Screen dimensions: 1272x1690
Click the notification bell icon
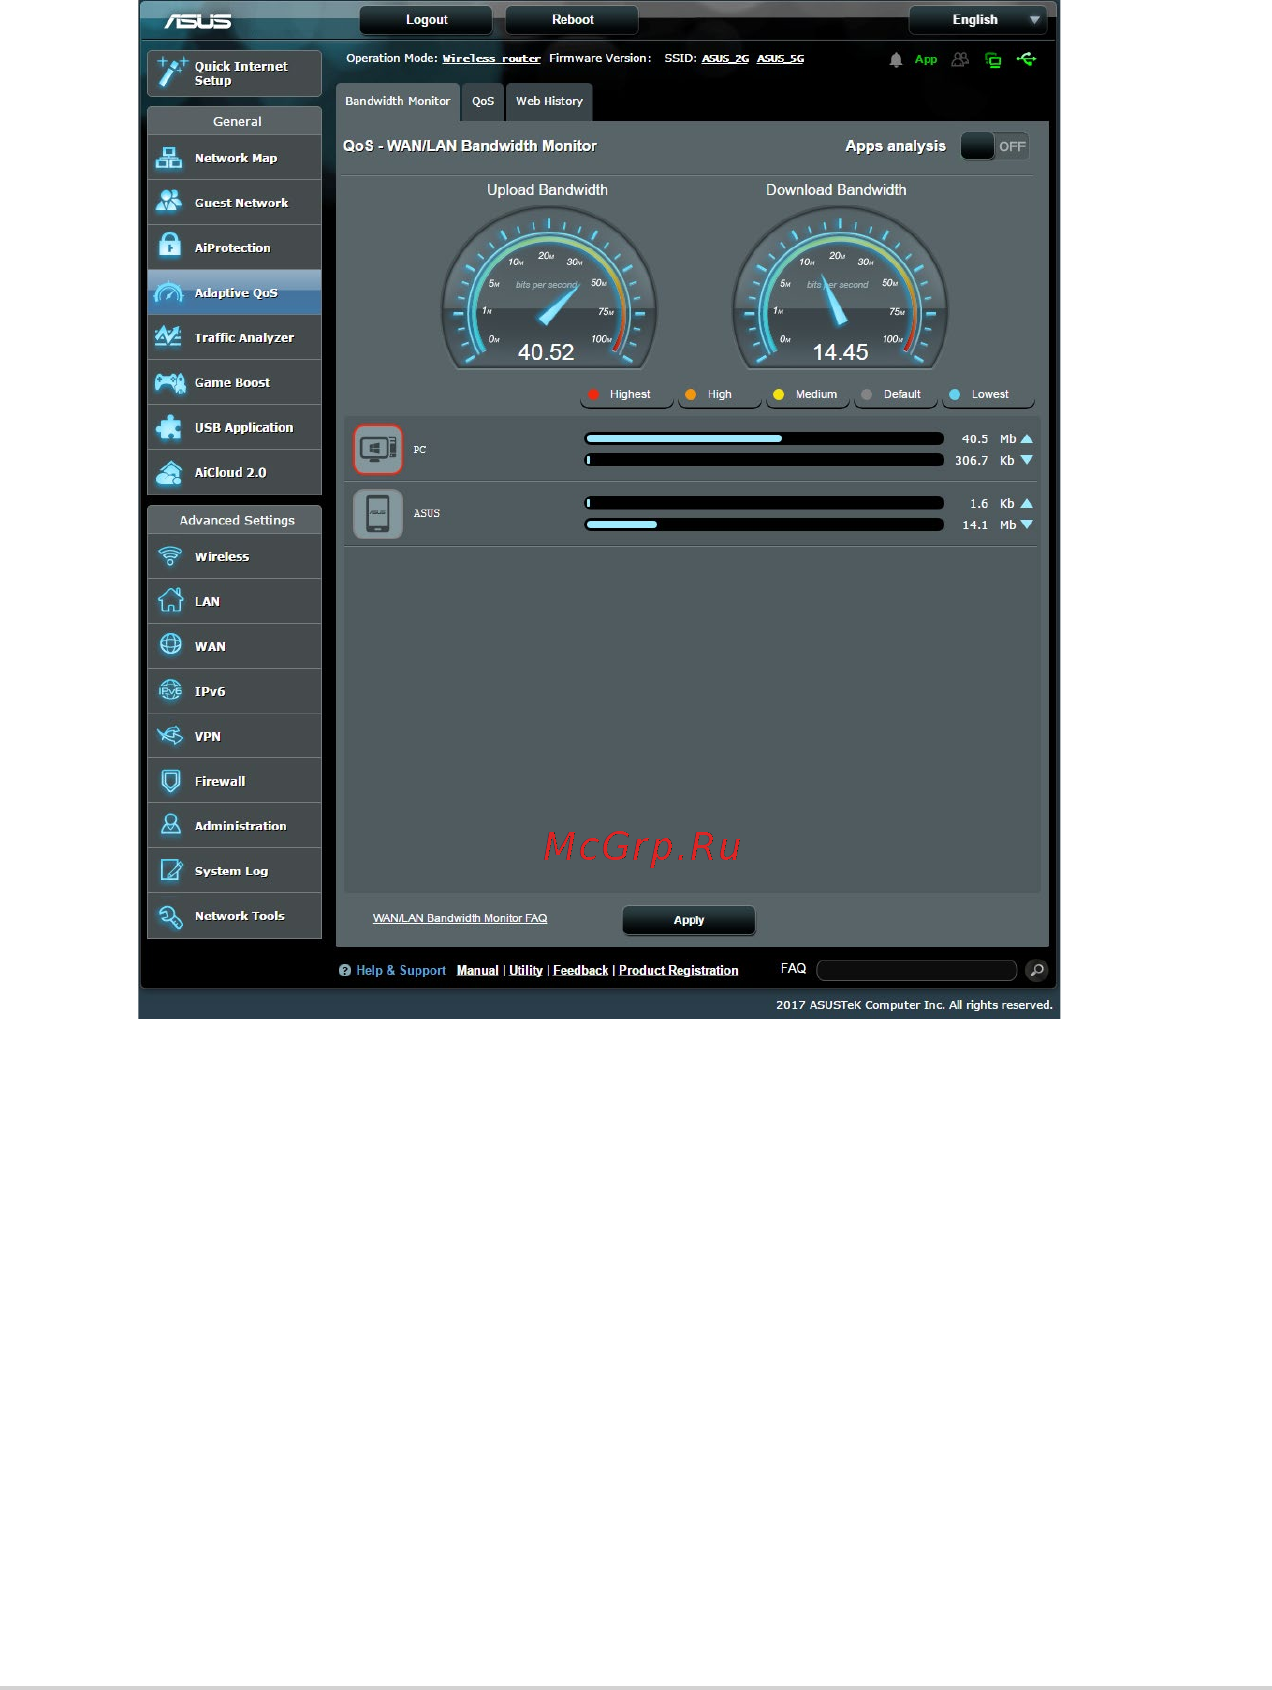point(896,60)
